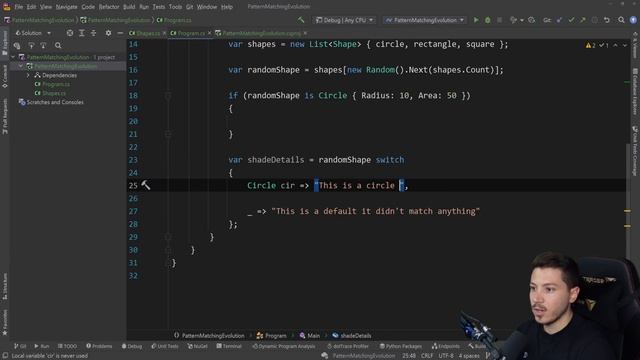Toggle code folding marker on line 21

pyautogui.click(x=168, y=134)
